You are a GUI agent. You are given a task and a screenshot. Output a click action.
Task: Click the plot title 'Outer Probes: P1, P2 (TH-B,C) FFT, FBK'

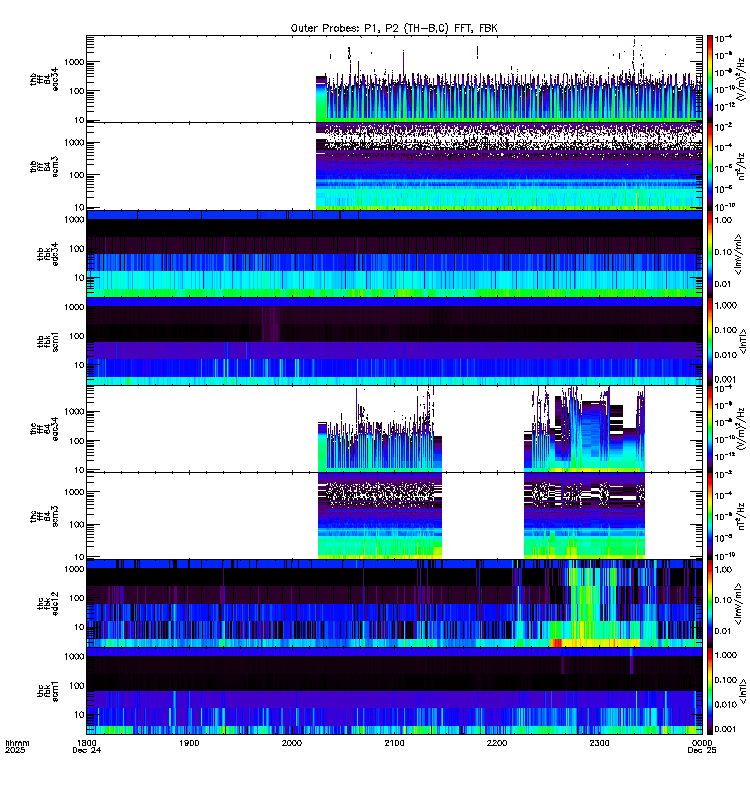coord(394,29)
